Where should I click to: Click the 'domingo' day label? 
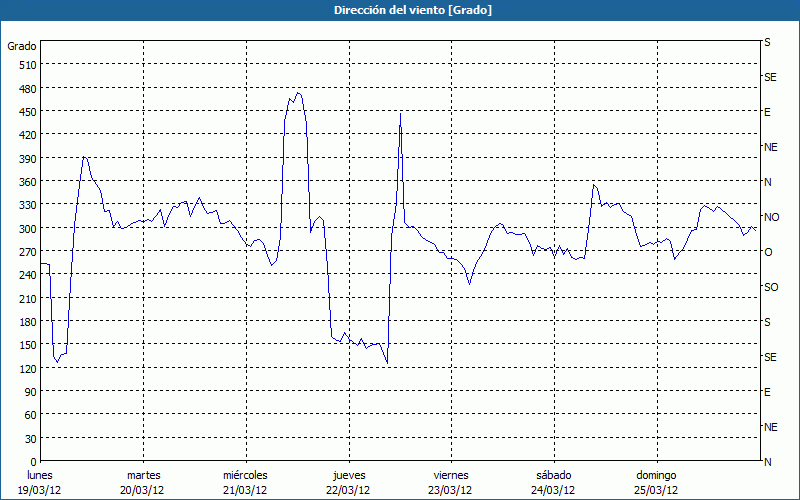[x=656, y=476]
